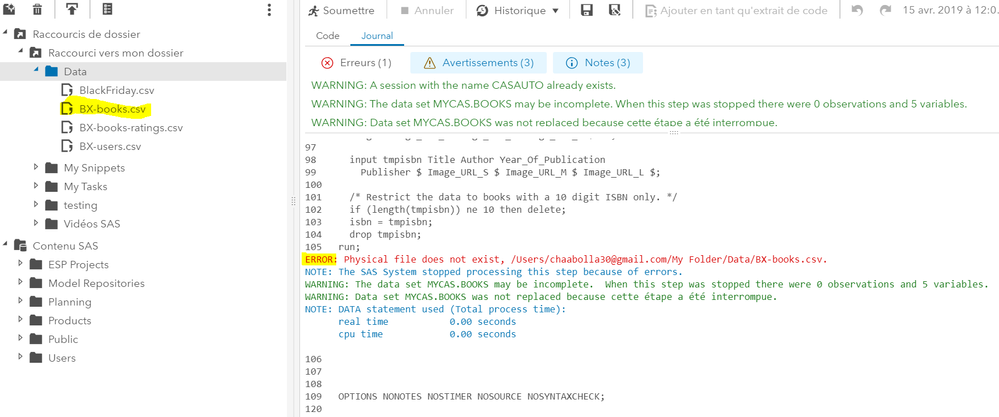Screen dimensions: 999x417
Task: Run the program with Soumettre
Action: pyautogui.click(x=341, y=11)
